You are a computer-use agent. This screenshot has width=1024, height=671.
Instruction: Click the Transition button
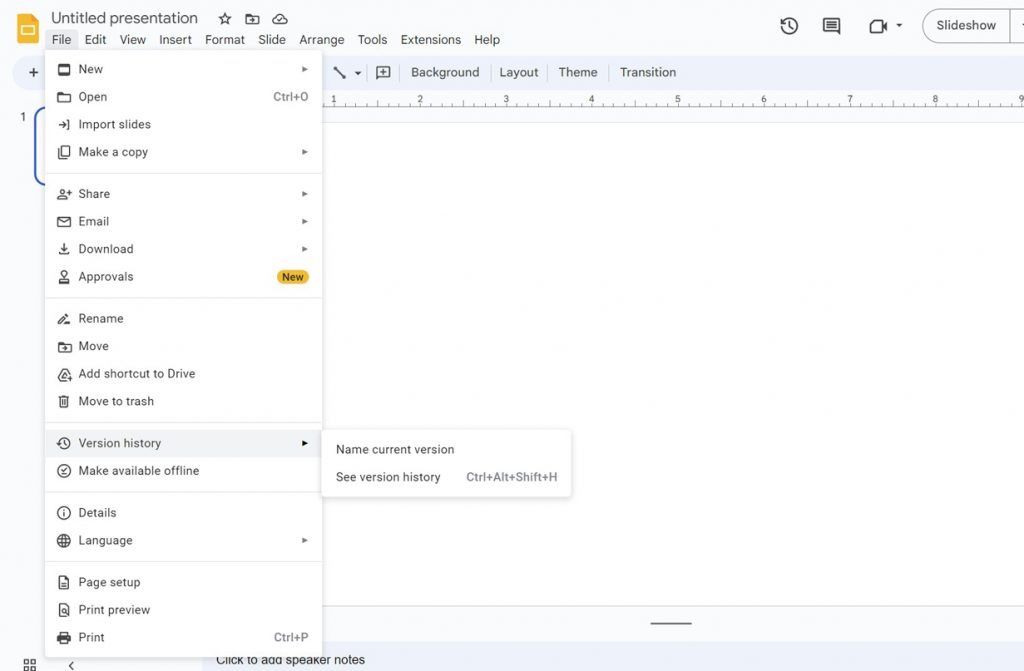click(x=648, y=73)
